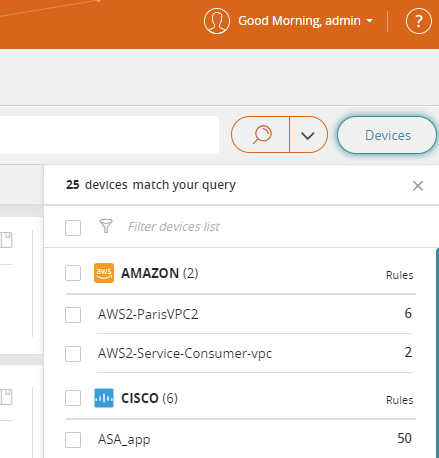Image resolution: width=439 pixels, height=458 pixels.
Task: Click the upper bookmark icon at left edge
Action: point(6,240)
